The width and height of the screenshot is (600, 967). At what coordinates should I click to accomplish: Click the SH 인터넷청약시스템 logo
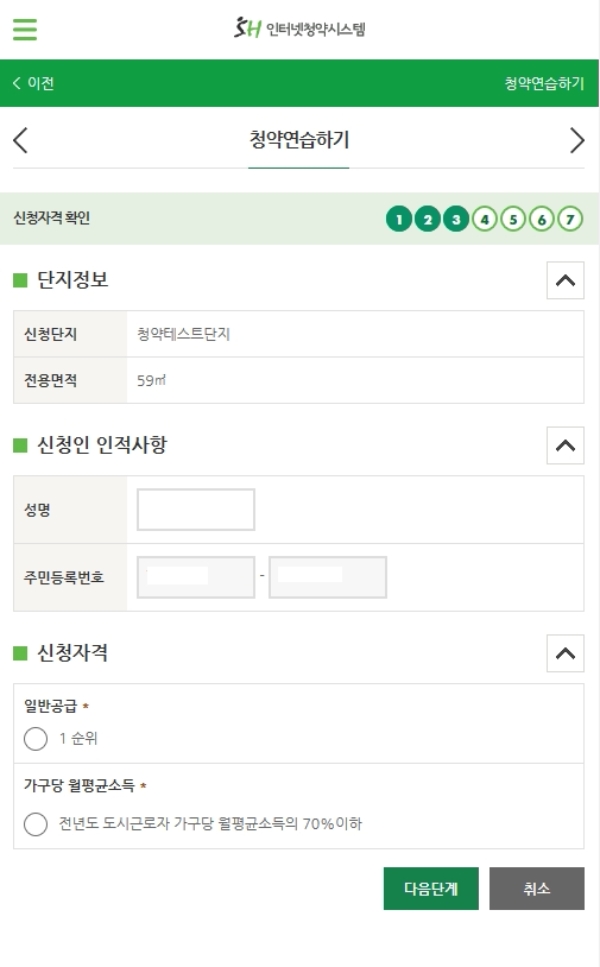[x=300, y=28]
